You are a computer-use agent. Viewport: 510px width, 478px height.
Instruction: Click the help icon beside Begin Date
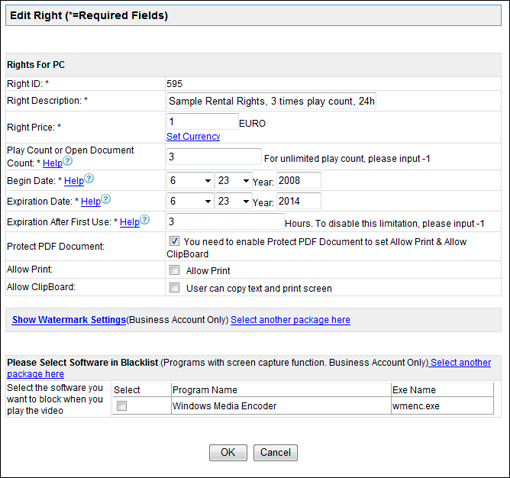[x=89, y=179]
